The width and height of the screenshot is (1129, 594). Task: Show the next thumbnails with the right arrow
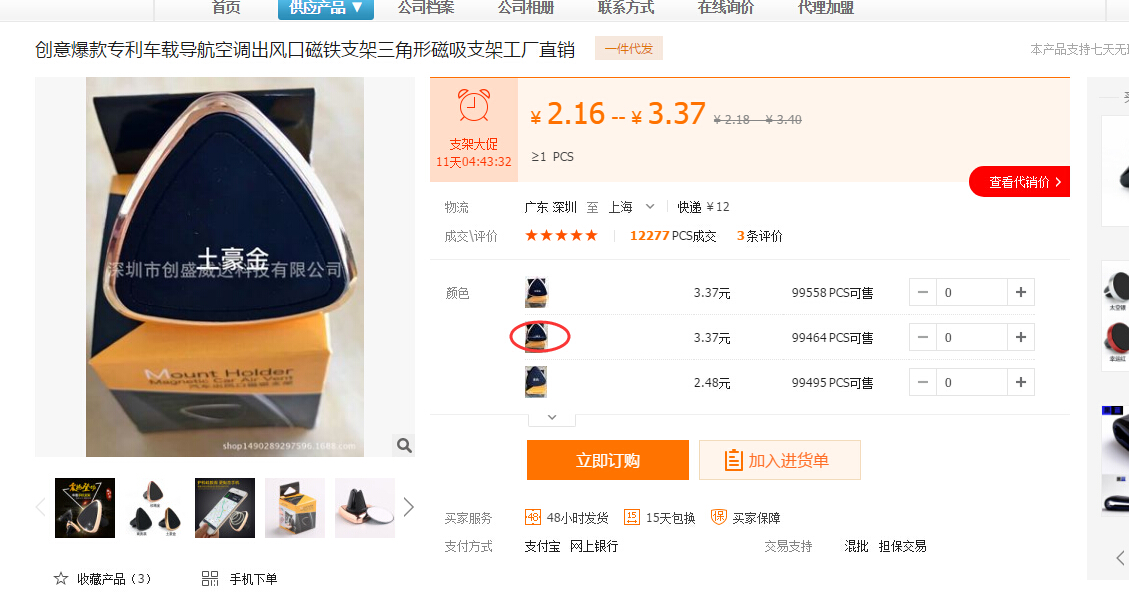pyautogui.click(x=408, y=508)
